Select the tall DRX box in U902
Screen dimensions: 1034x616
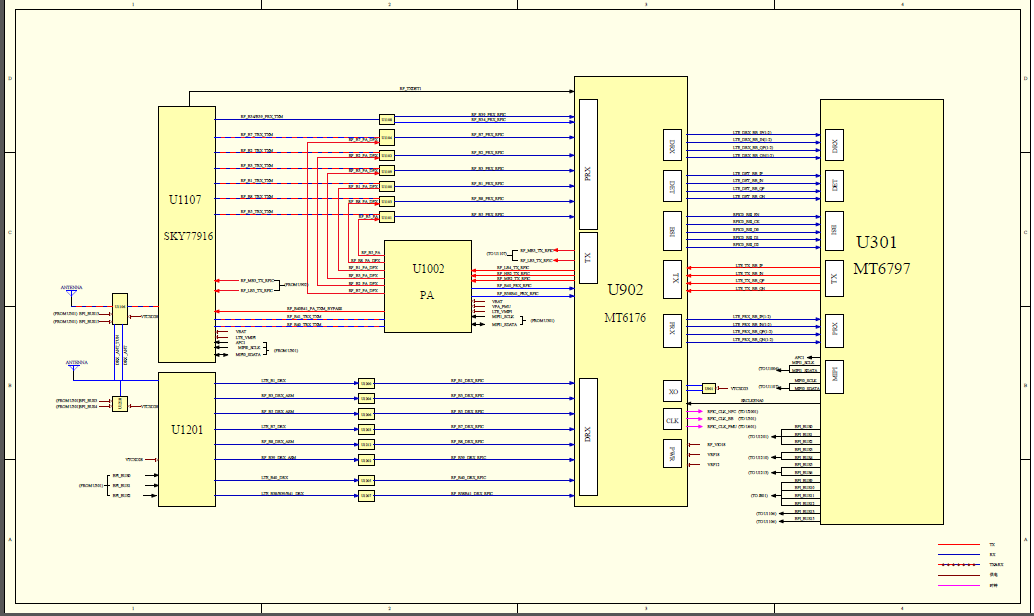click(x=588, y=437)
